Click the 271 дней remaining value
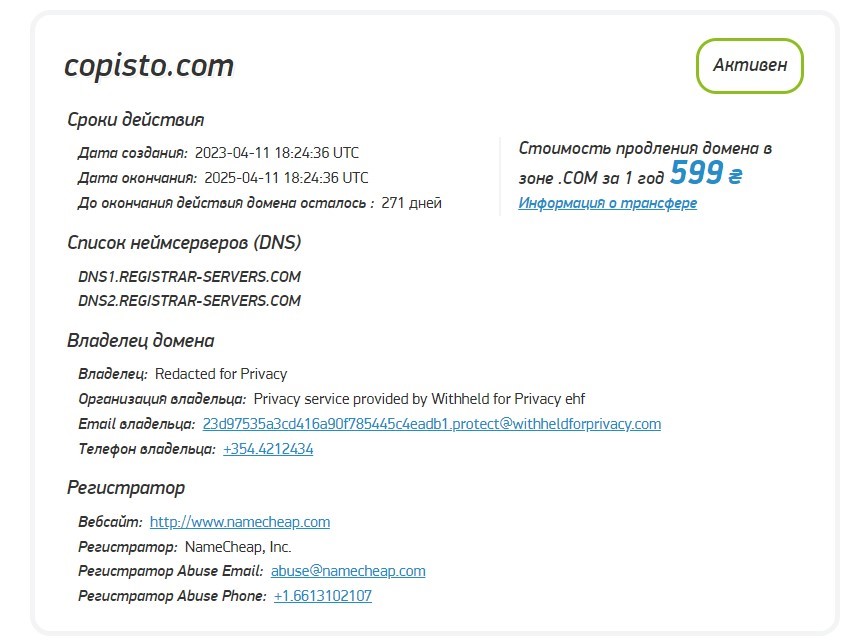Viewport: 861px width, 644px height. coord(411,203)
